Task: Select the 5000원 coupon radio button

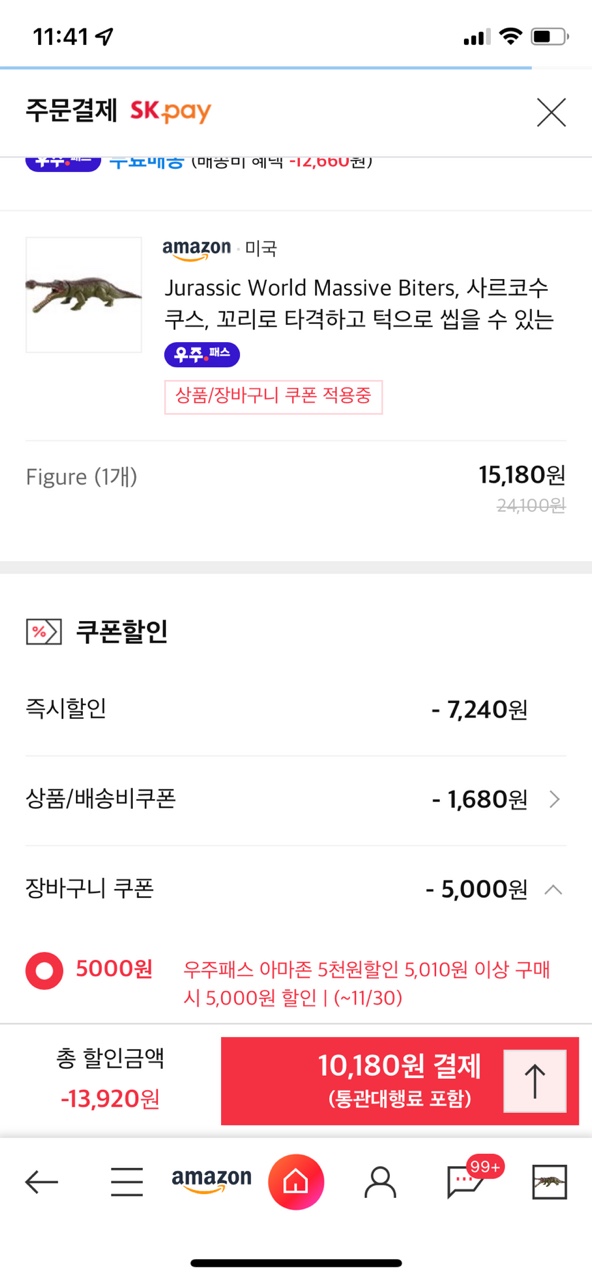Action: point(44,970)
